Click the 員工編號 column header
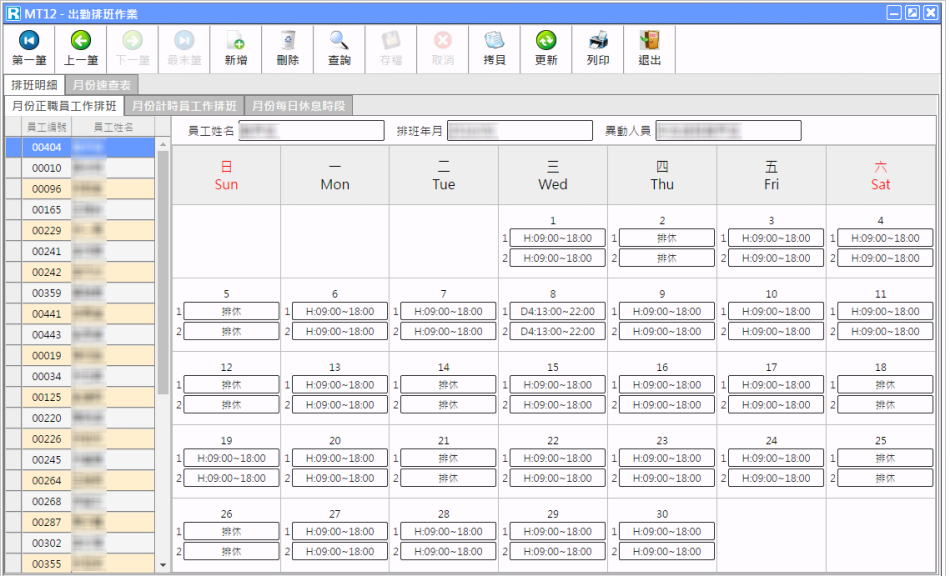This screenshot has height=576, width=950. point(47,127)
